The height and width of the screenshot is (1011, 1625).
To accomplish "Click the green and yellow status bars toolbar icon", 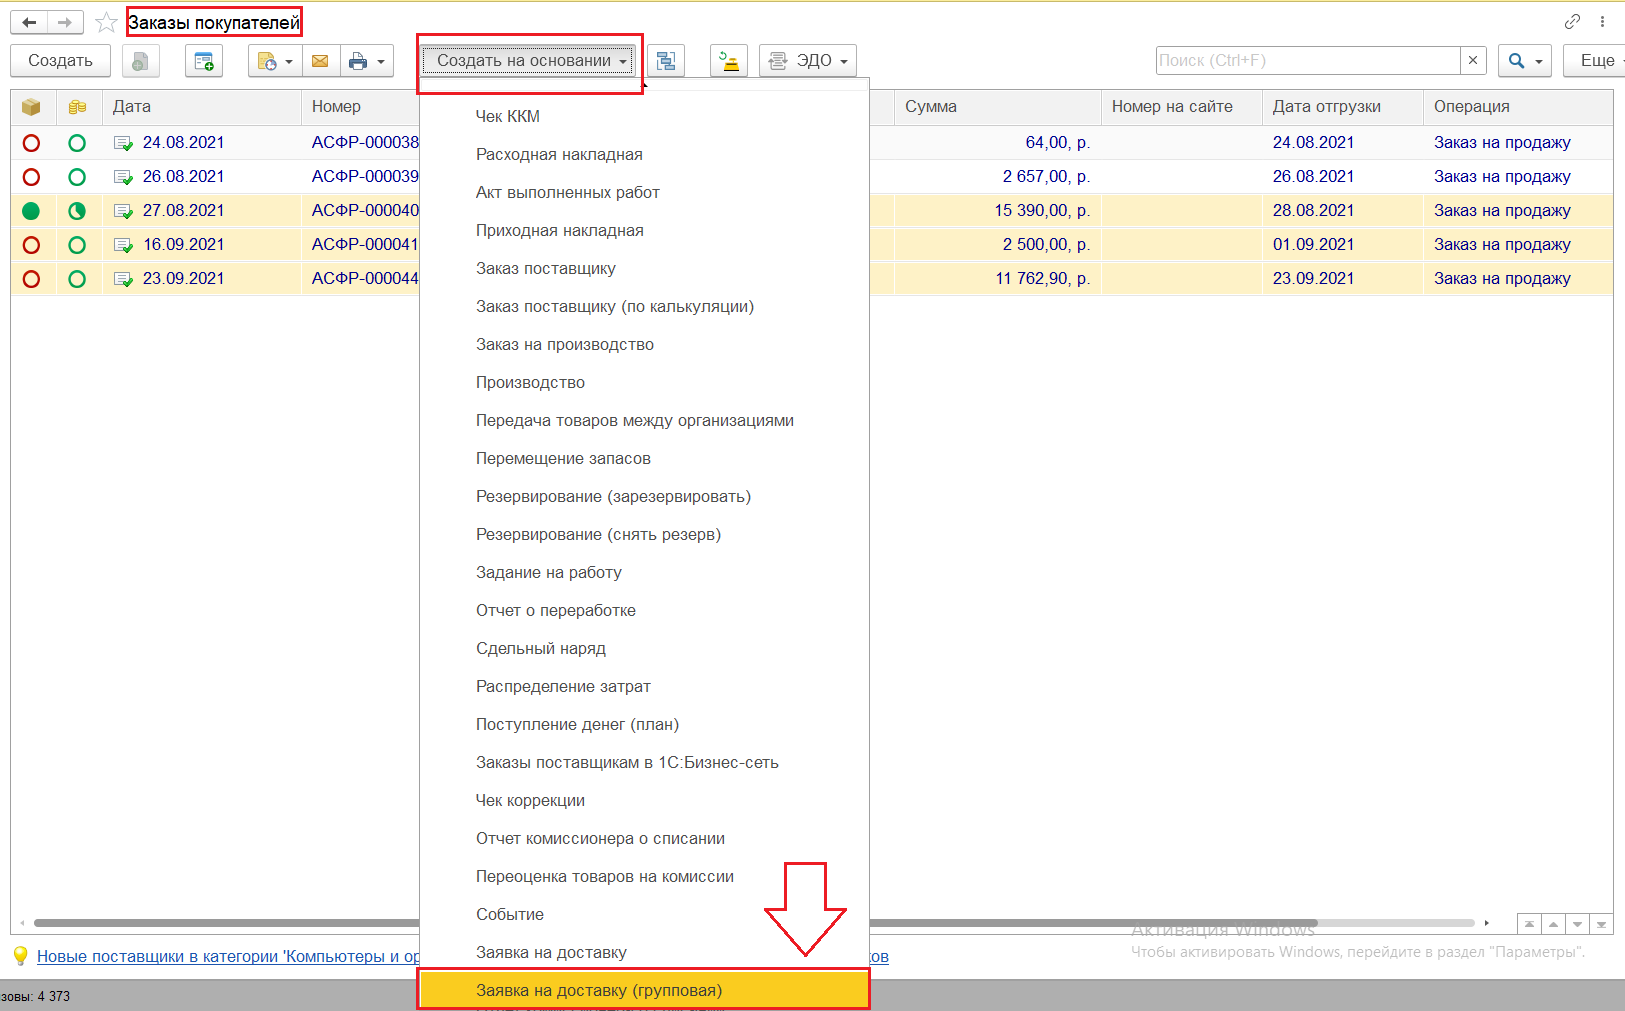I will click(x=729, y=61).
